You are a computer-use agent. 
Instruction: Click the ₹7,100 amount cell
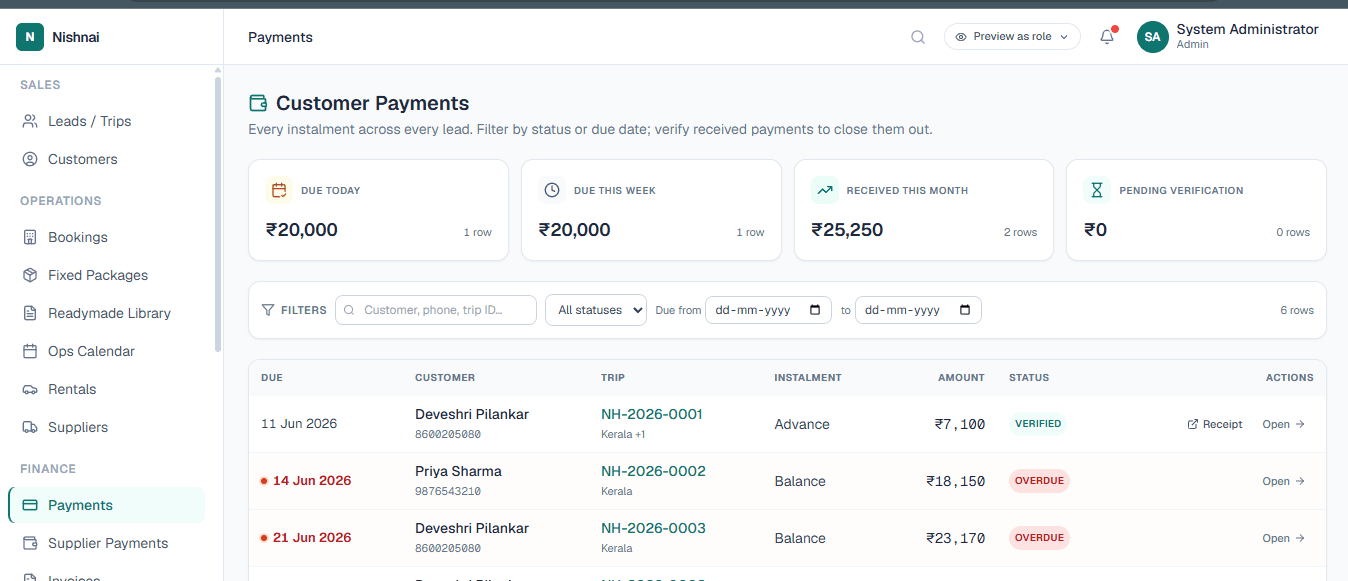point(960,424)
